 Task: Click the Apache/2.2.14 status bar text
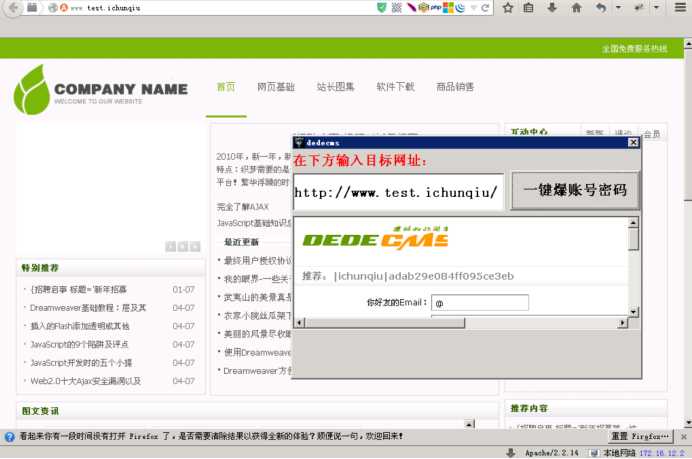[x=552, y=452]
